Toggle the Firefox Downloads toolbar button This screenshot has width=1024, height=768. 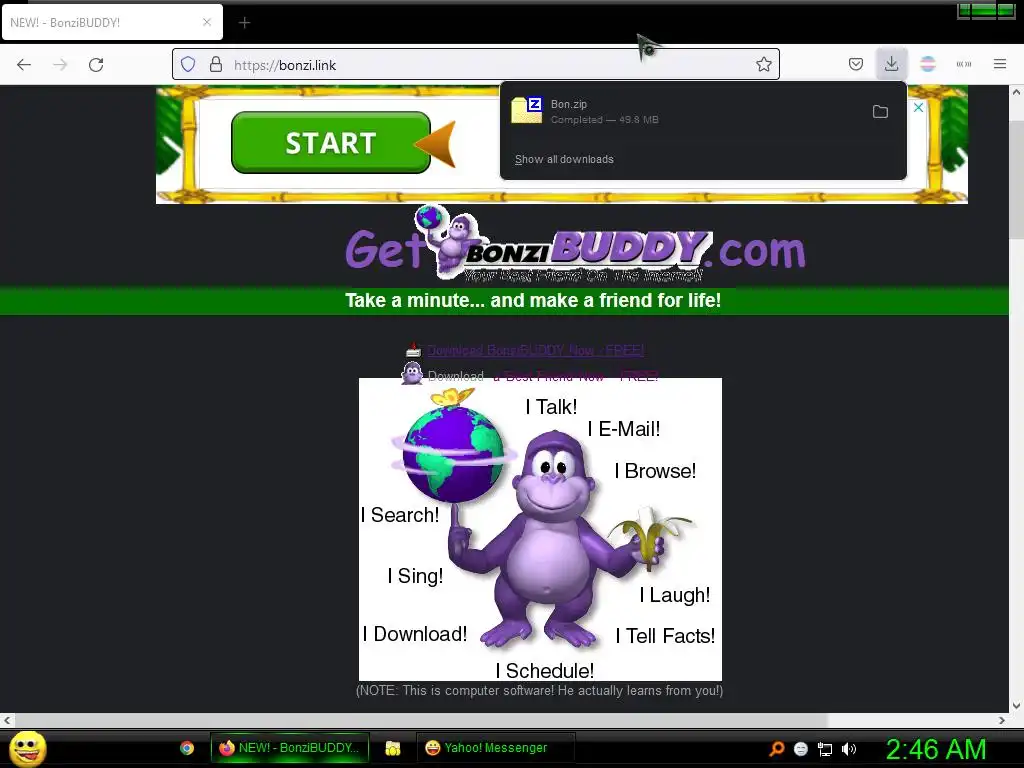tap(891, 64)
